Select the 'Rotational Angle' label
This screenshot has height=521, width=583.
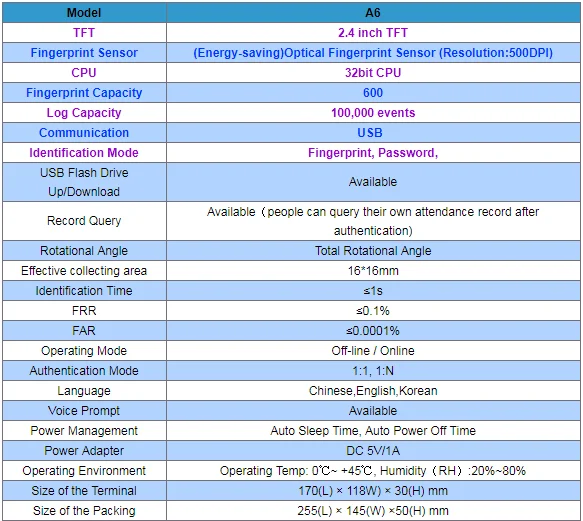pos(84,251)
